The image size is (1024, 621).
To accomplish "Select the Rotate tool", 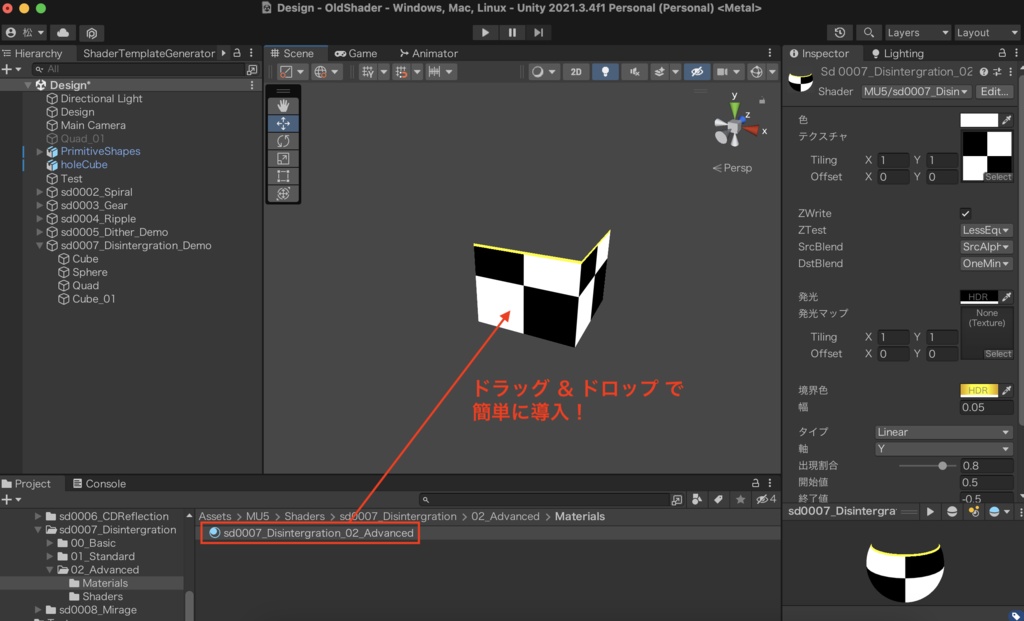I will point(283,141).
